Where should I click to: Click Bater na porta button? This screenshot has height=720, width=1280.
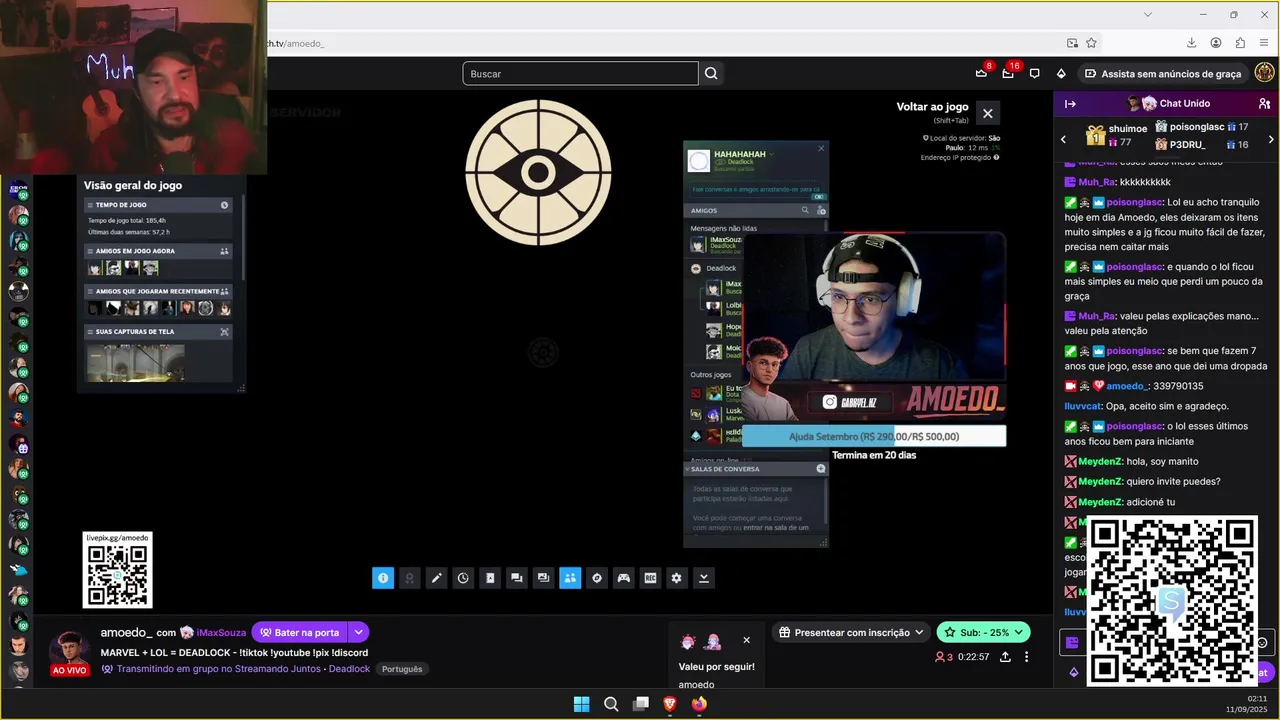299,632
